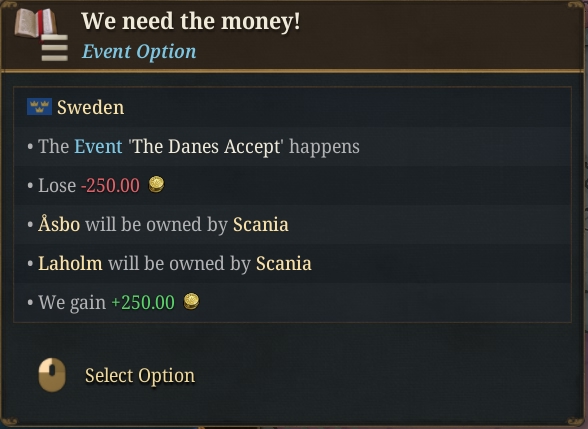Click the Laholm location name
The image size is (588, 429).
pos(70,263)
